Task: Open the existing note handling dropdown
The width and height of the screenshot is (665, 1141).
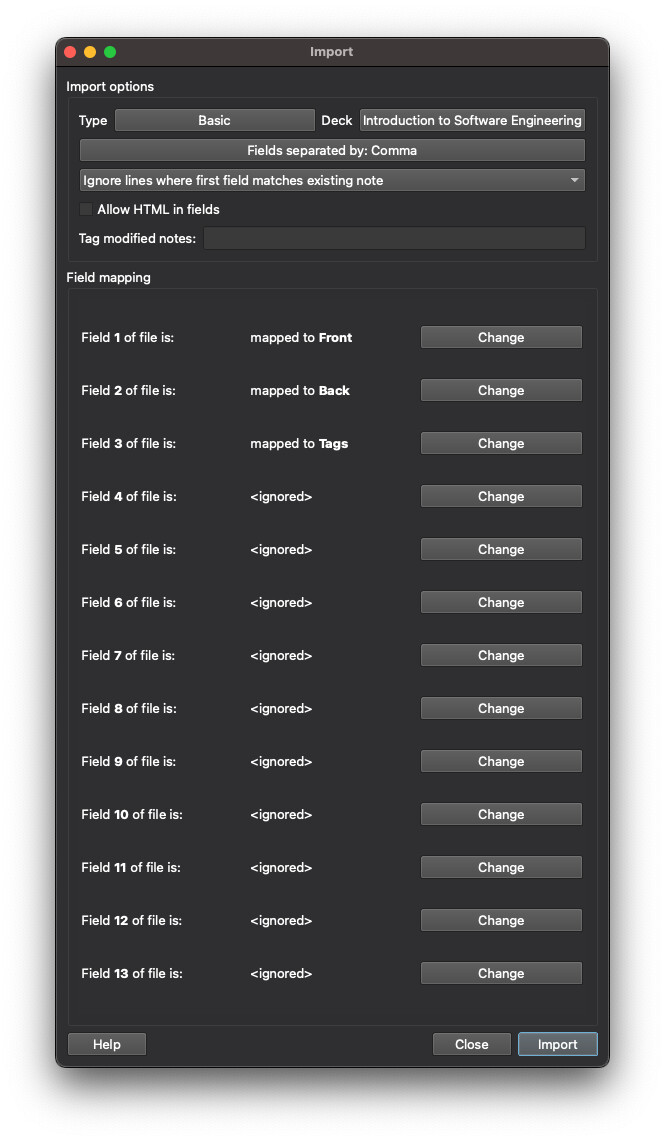Action: 332,180
